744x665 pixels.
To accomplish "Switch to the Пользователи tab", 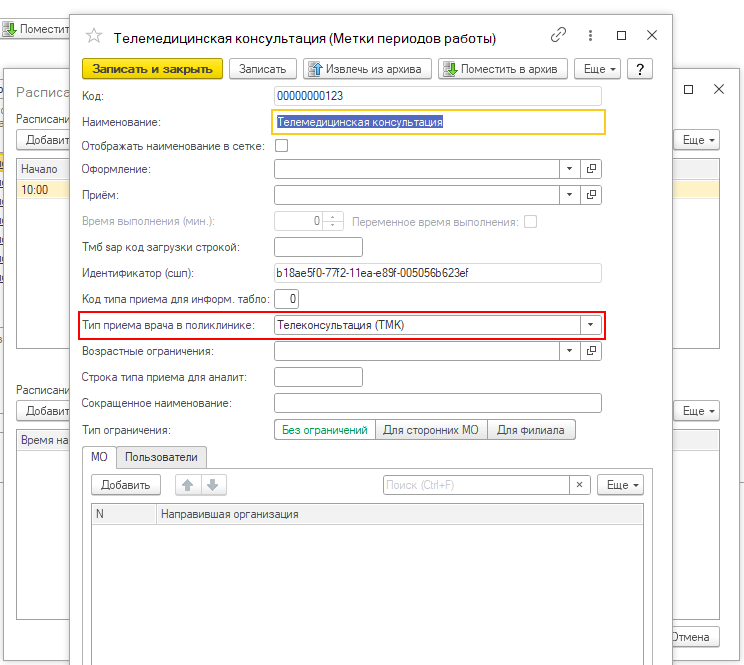I will click(x=161, y=457).
